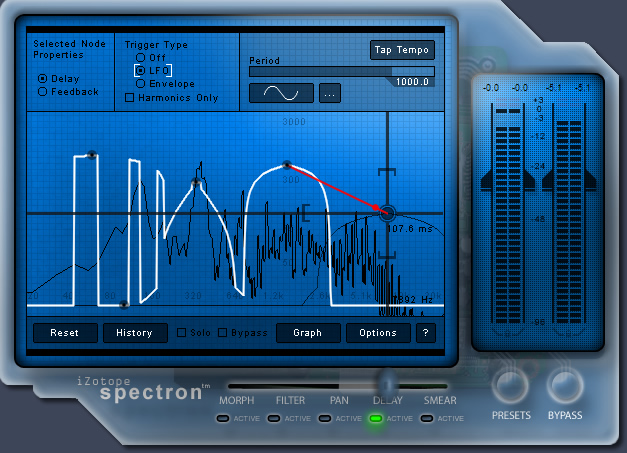Open the History panel
Image resolution: width=627 pixels, height=453 pixels.
pyautogui.click(x=135, y=333)
